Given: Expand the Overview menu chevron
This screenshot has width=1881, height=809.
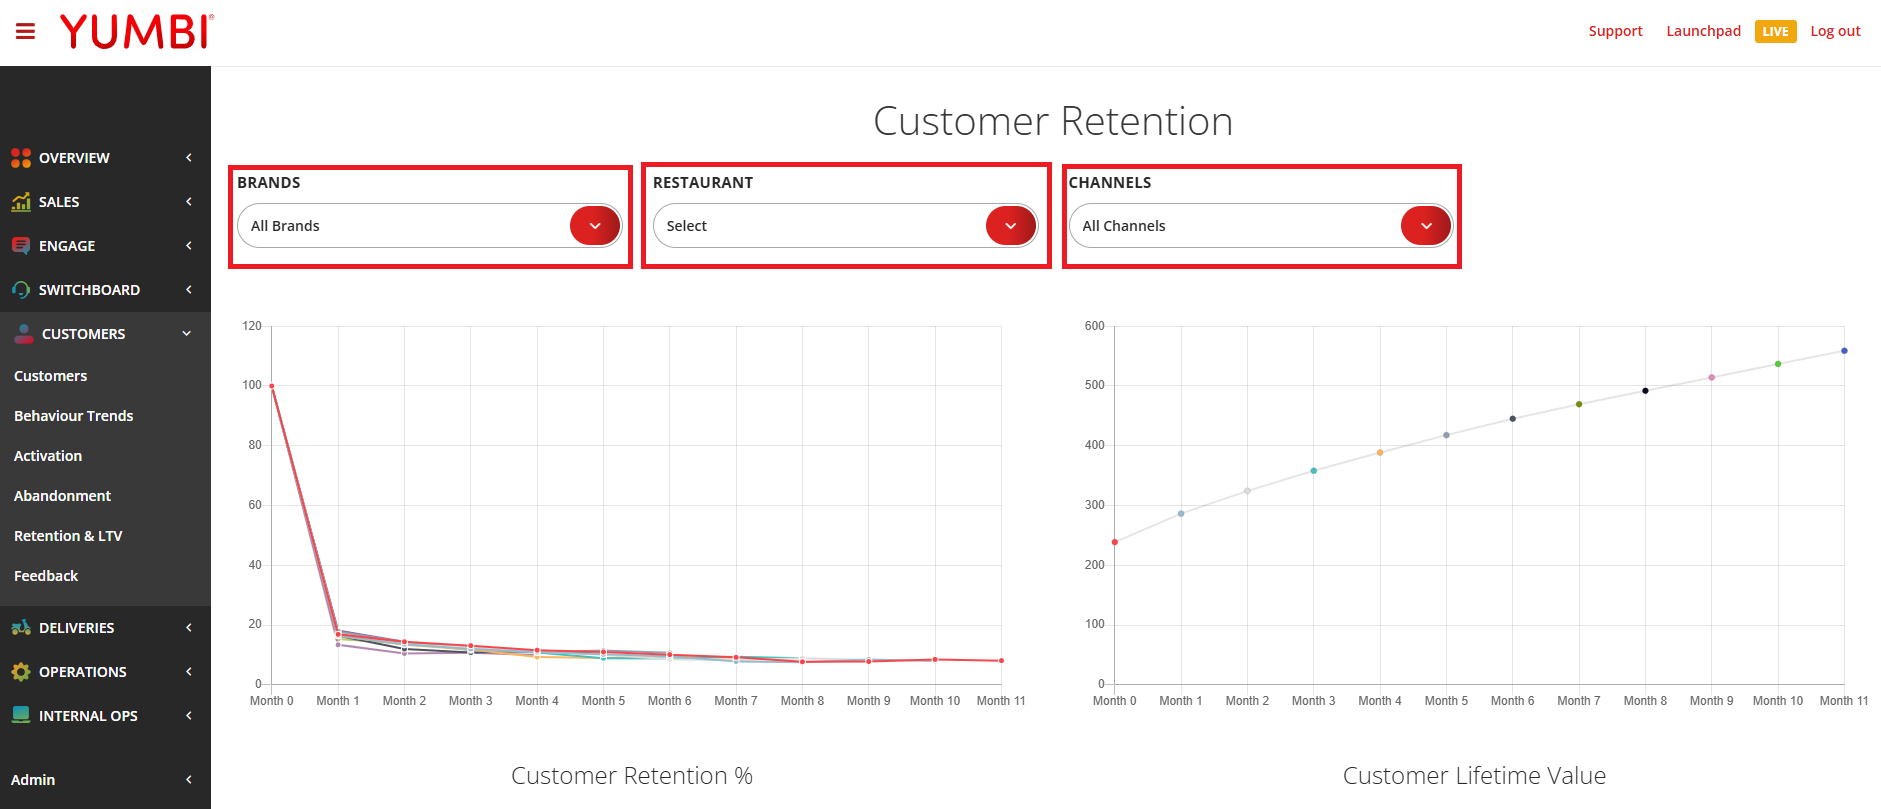Looking at the screenshot, I should tap(189, 158).
